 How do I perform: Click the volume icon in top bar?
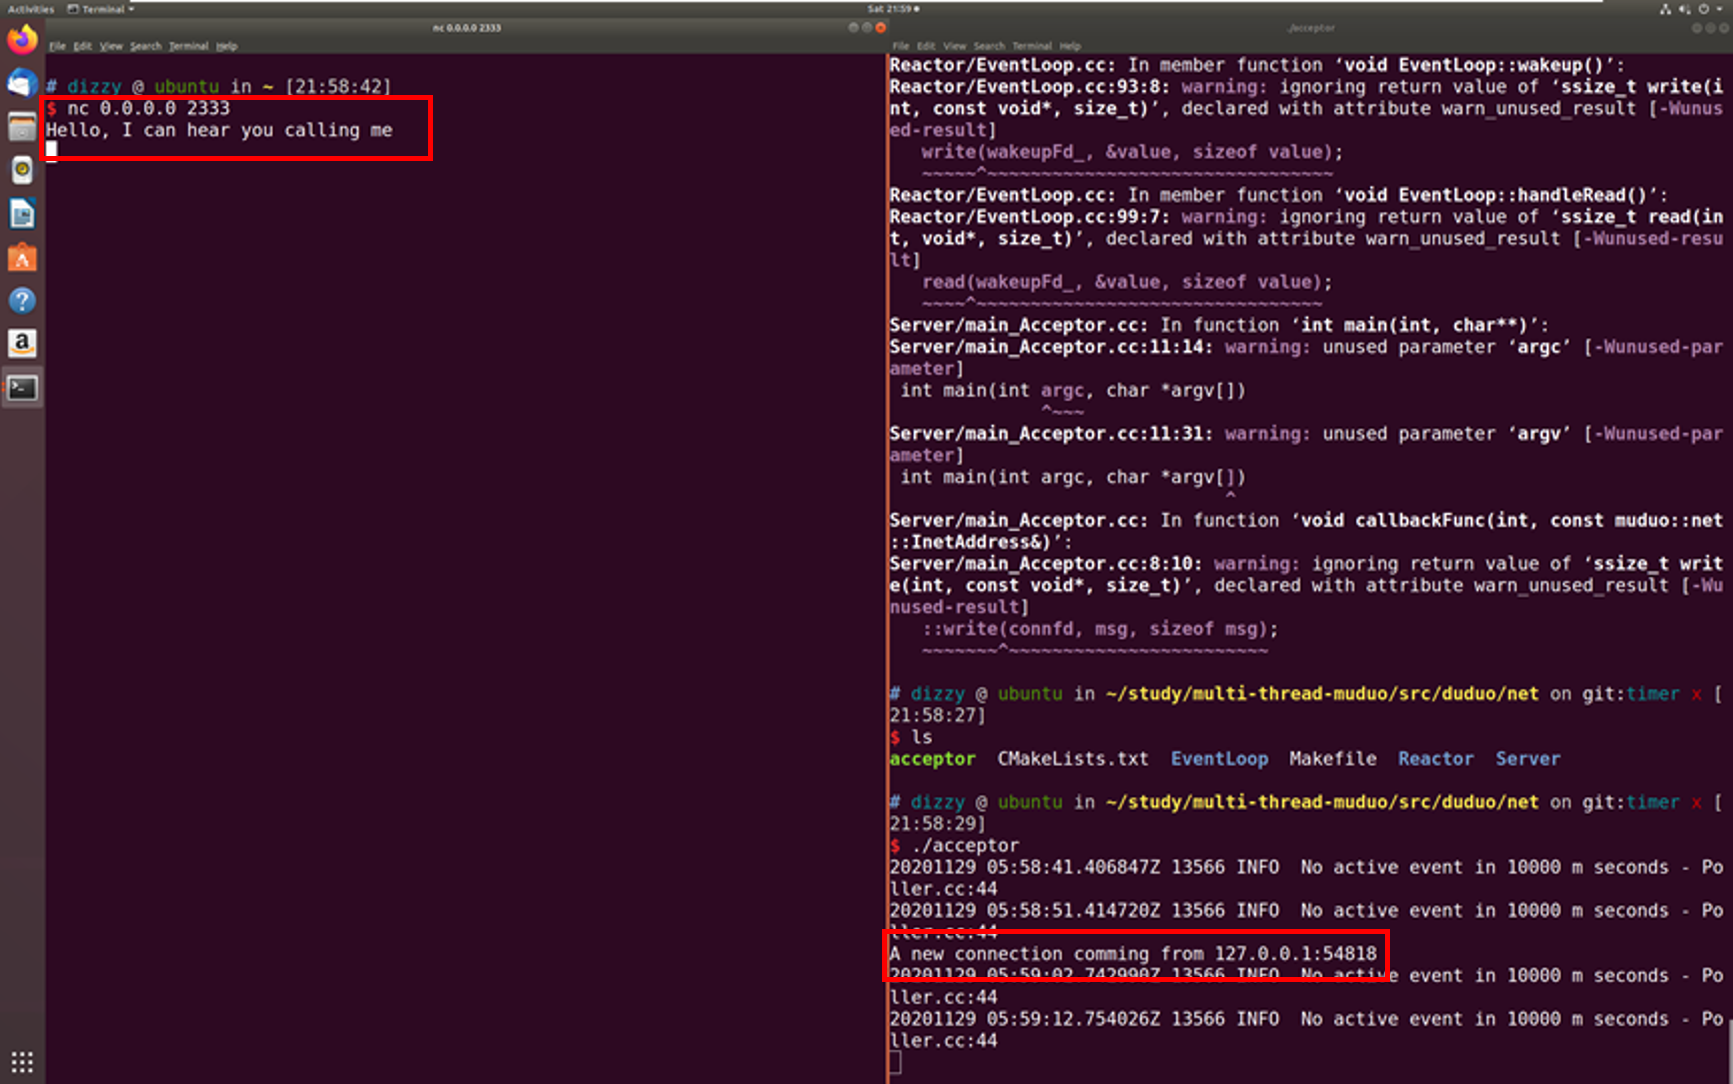pos(1684,9)
